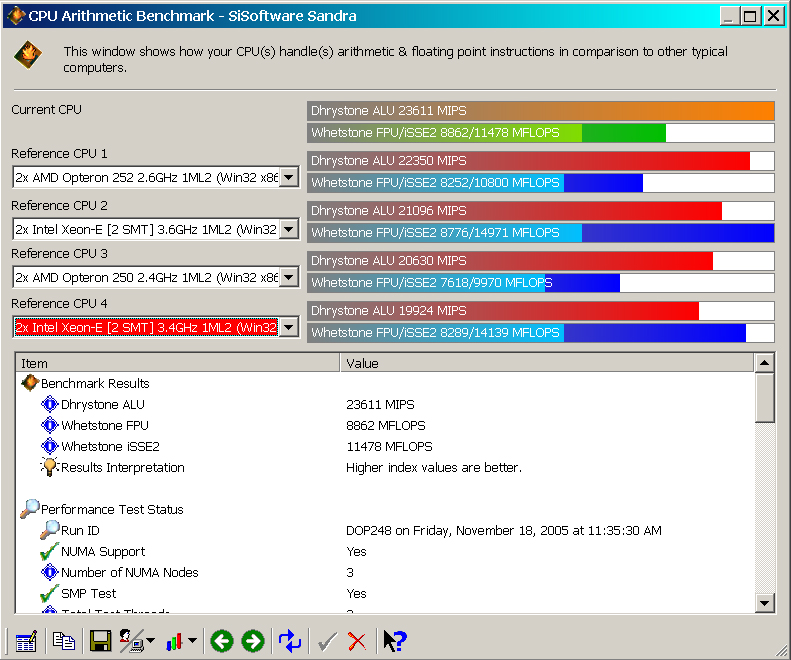Viewport: 791px width, 660px height.
Task: Click the Whetstone 8252/10800 MFLOPS bar
Action: [541, 183]
